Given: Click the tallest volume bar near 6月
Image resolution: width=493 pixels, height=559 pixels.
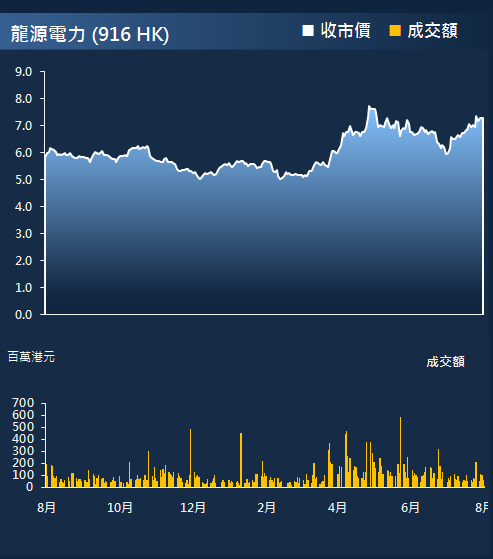Looking at the screenshot, I should click(400, 452).
